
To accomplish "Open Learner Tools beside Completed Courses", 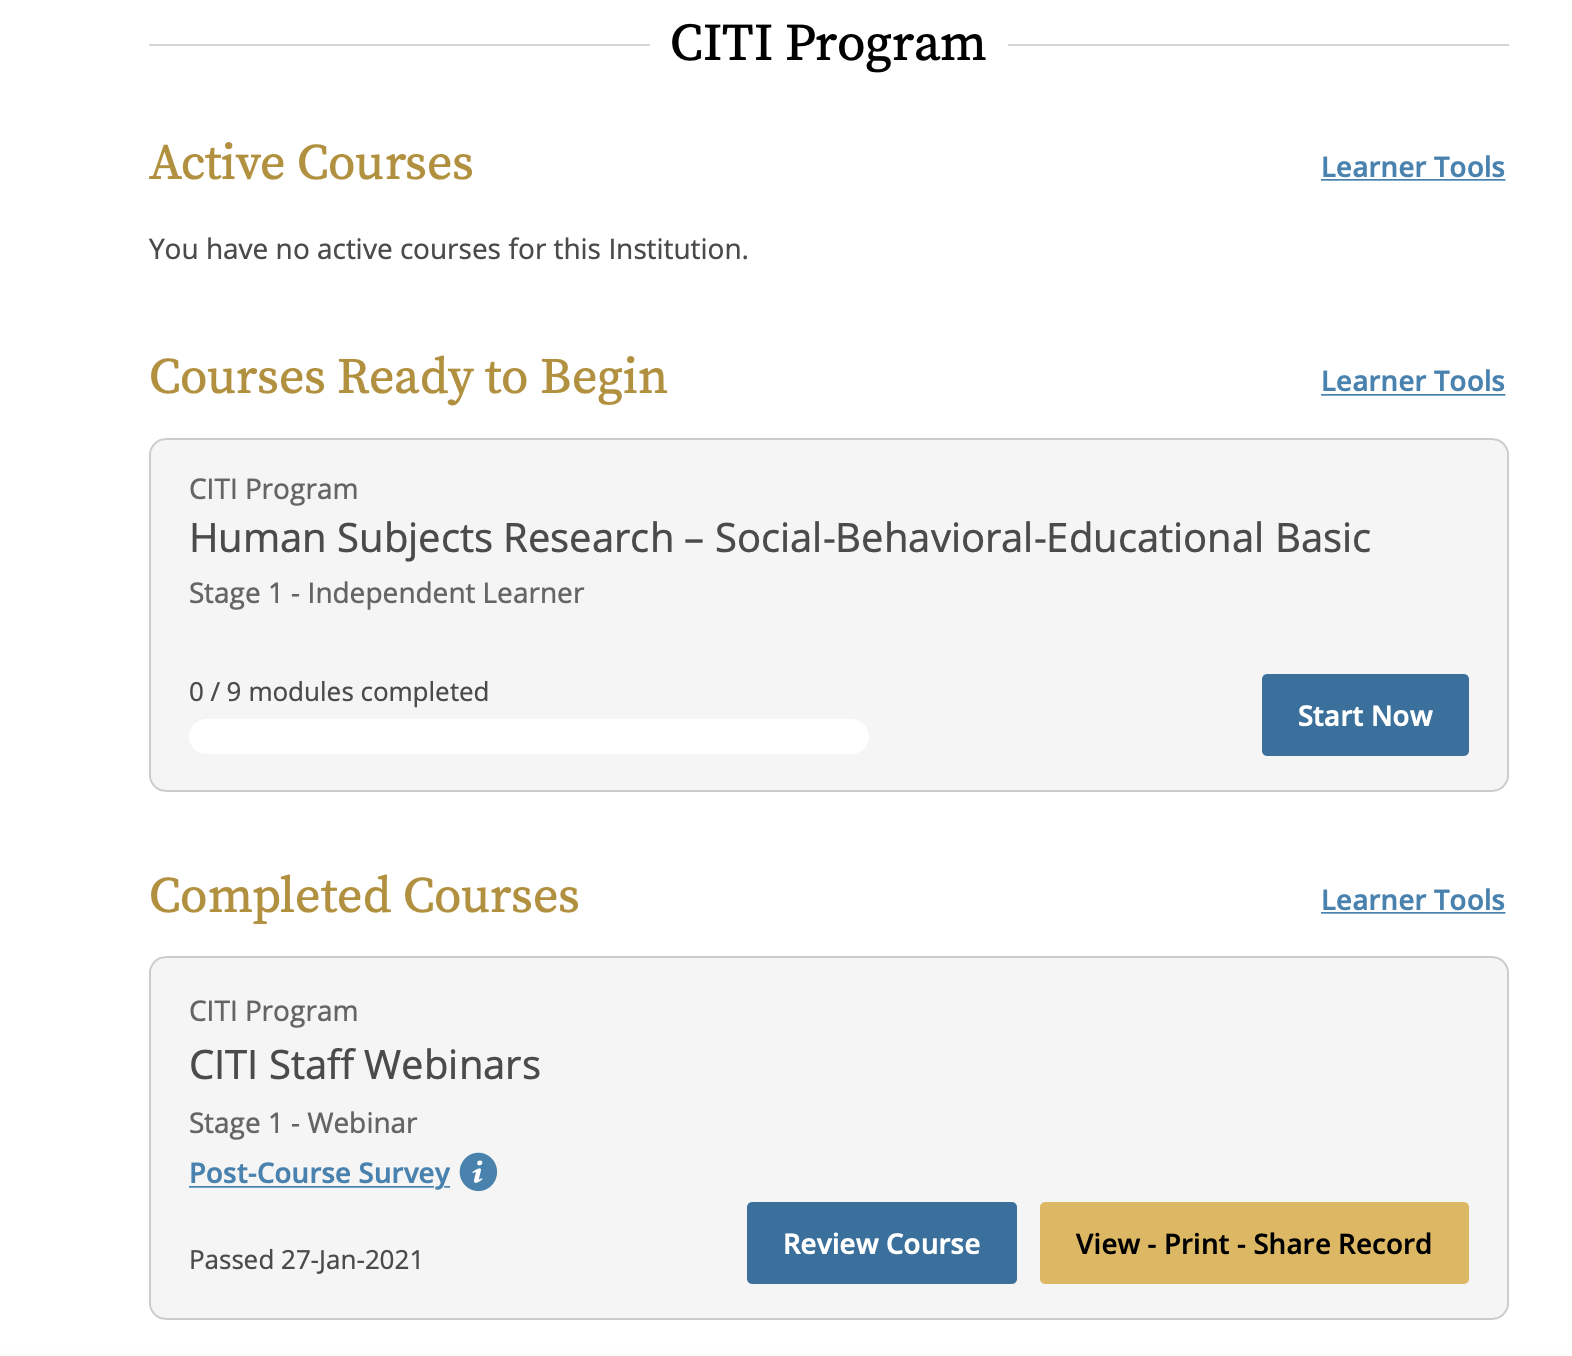I will click(x=1412, y=900).
